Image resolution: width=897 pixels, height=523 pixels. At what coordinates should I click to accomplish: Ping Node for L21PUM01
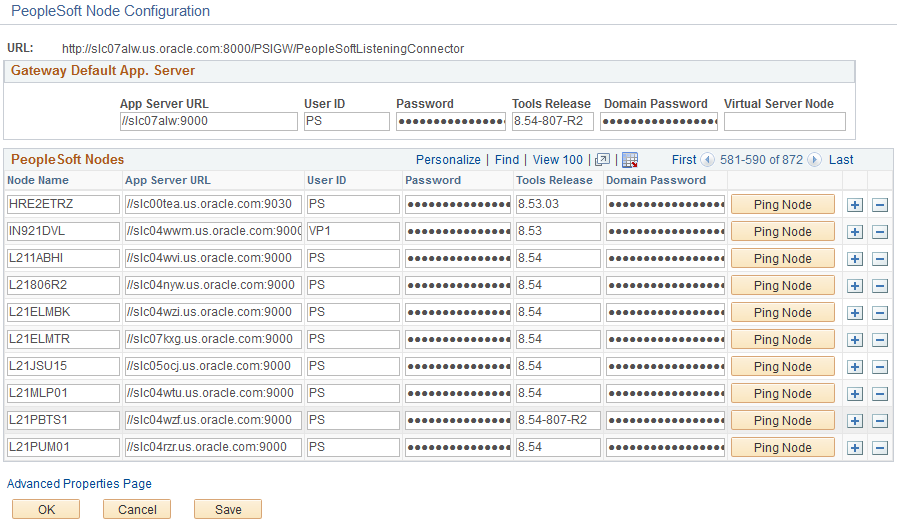[x=783, y=447]
